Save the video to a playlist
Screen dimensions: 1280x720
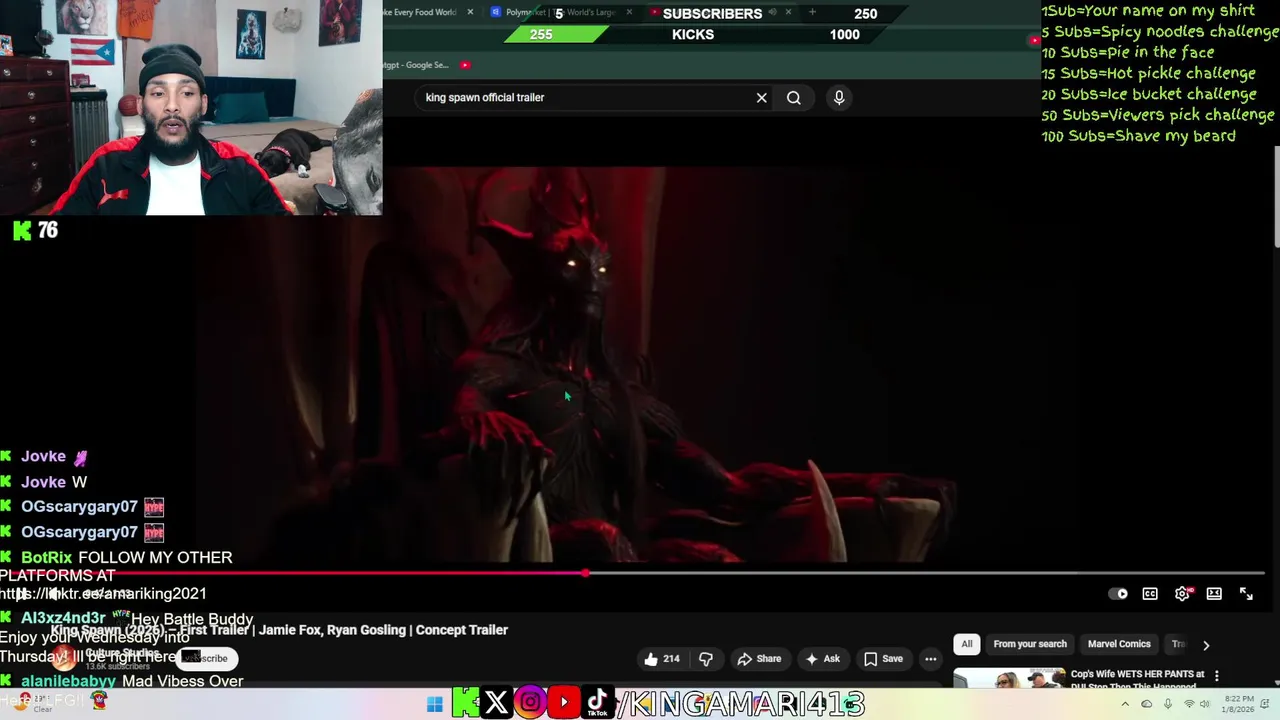coord(883,659)
